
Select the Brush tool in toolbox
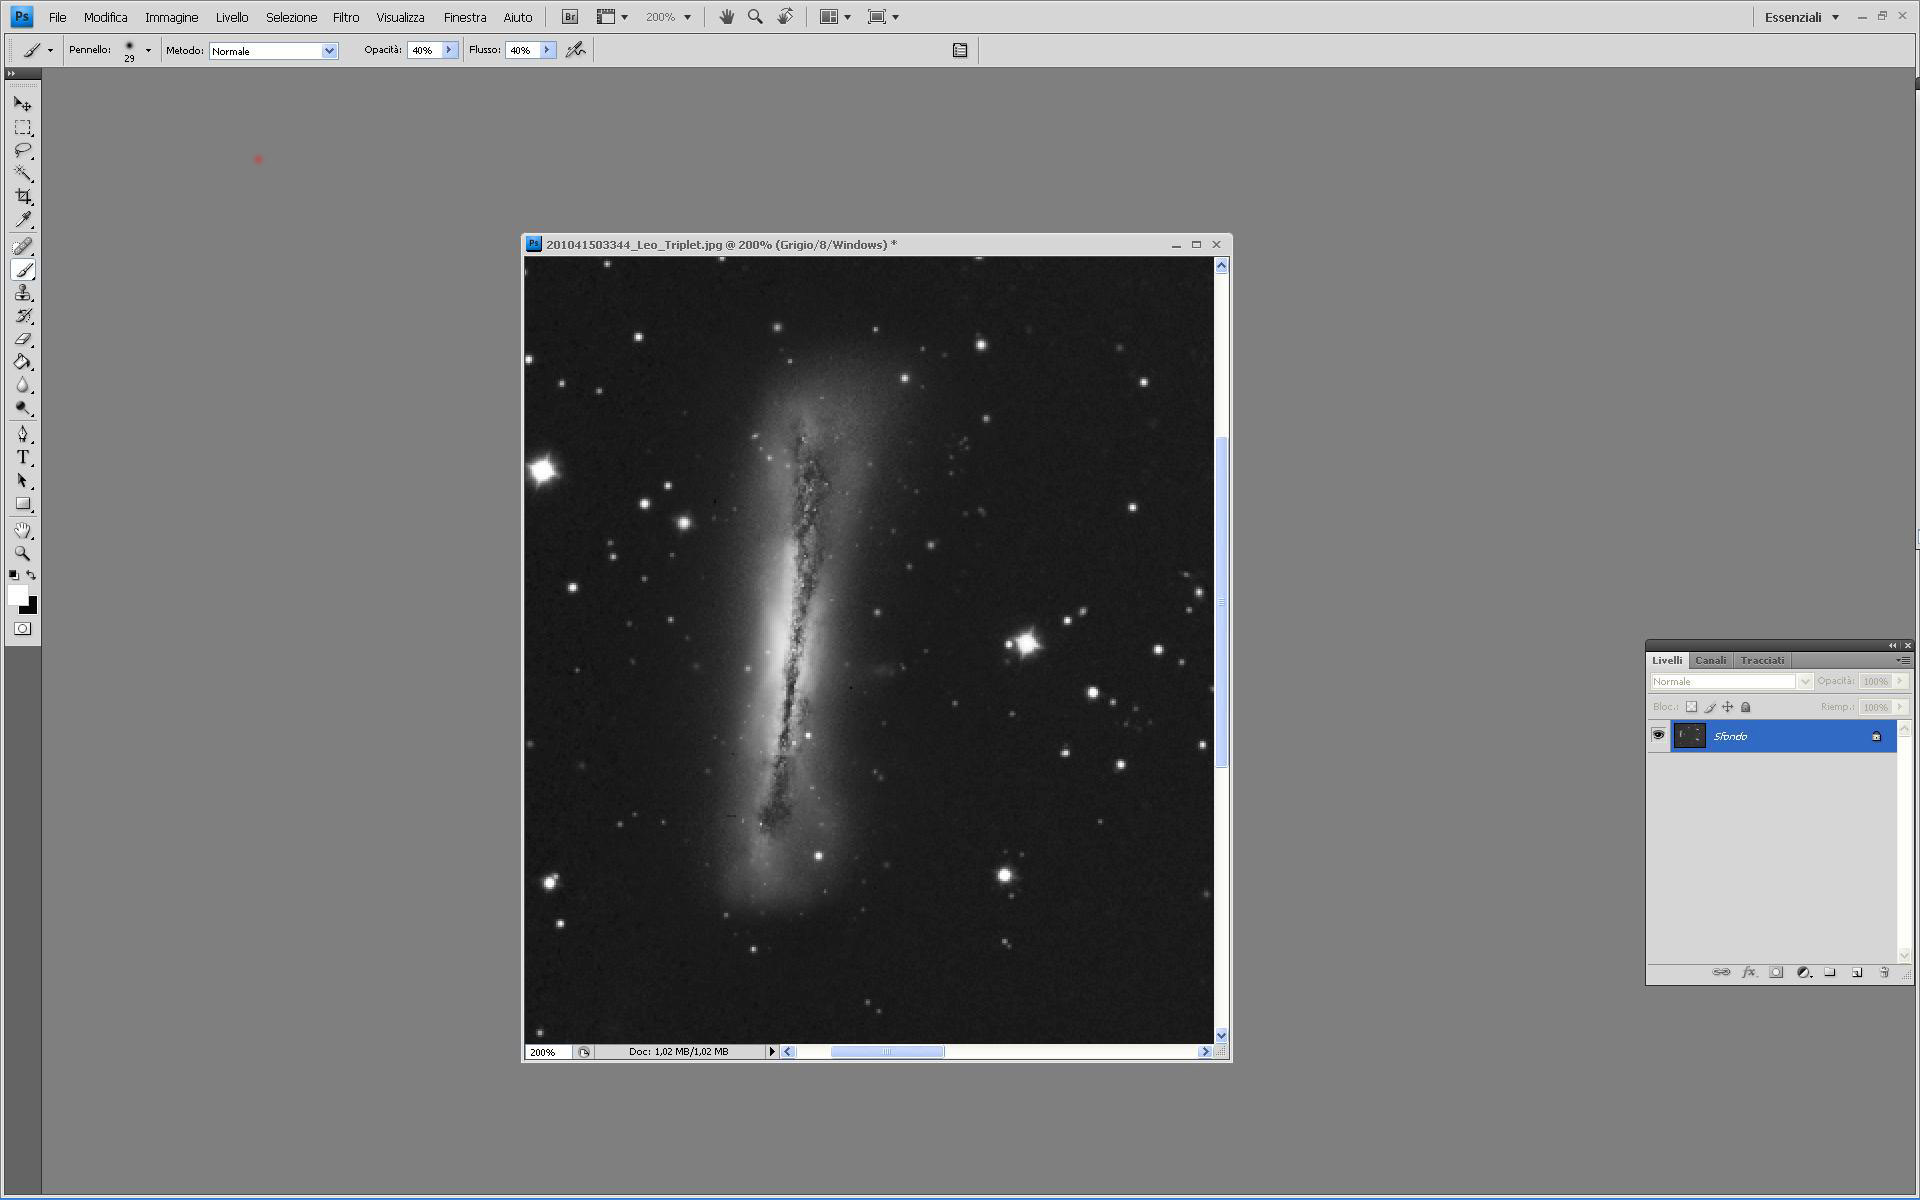pyautogui.click(x=23, y=270)
